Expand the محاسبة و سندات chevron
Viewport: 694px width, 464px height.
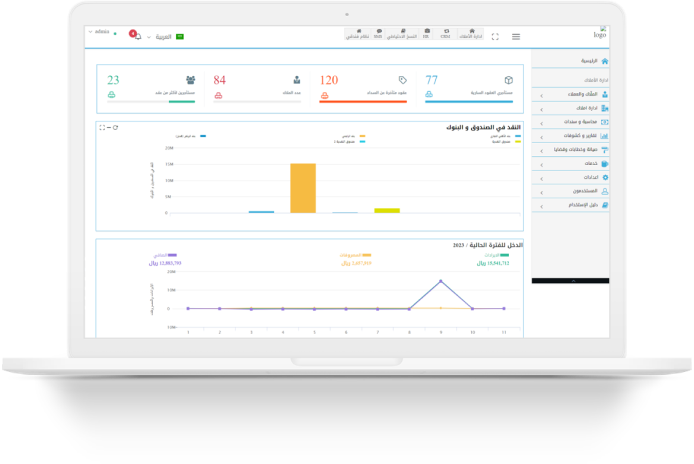point(541,124)
